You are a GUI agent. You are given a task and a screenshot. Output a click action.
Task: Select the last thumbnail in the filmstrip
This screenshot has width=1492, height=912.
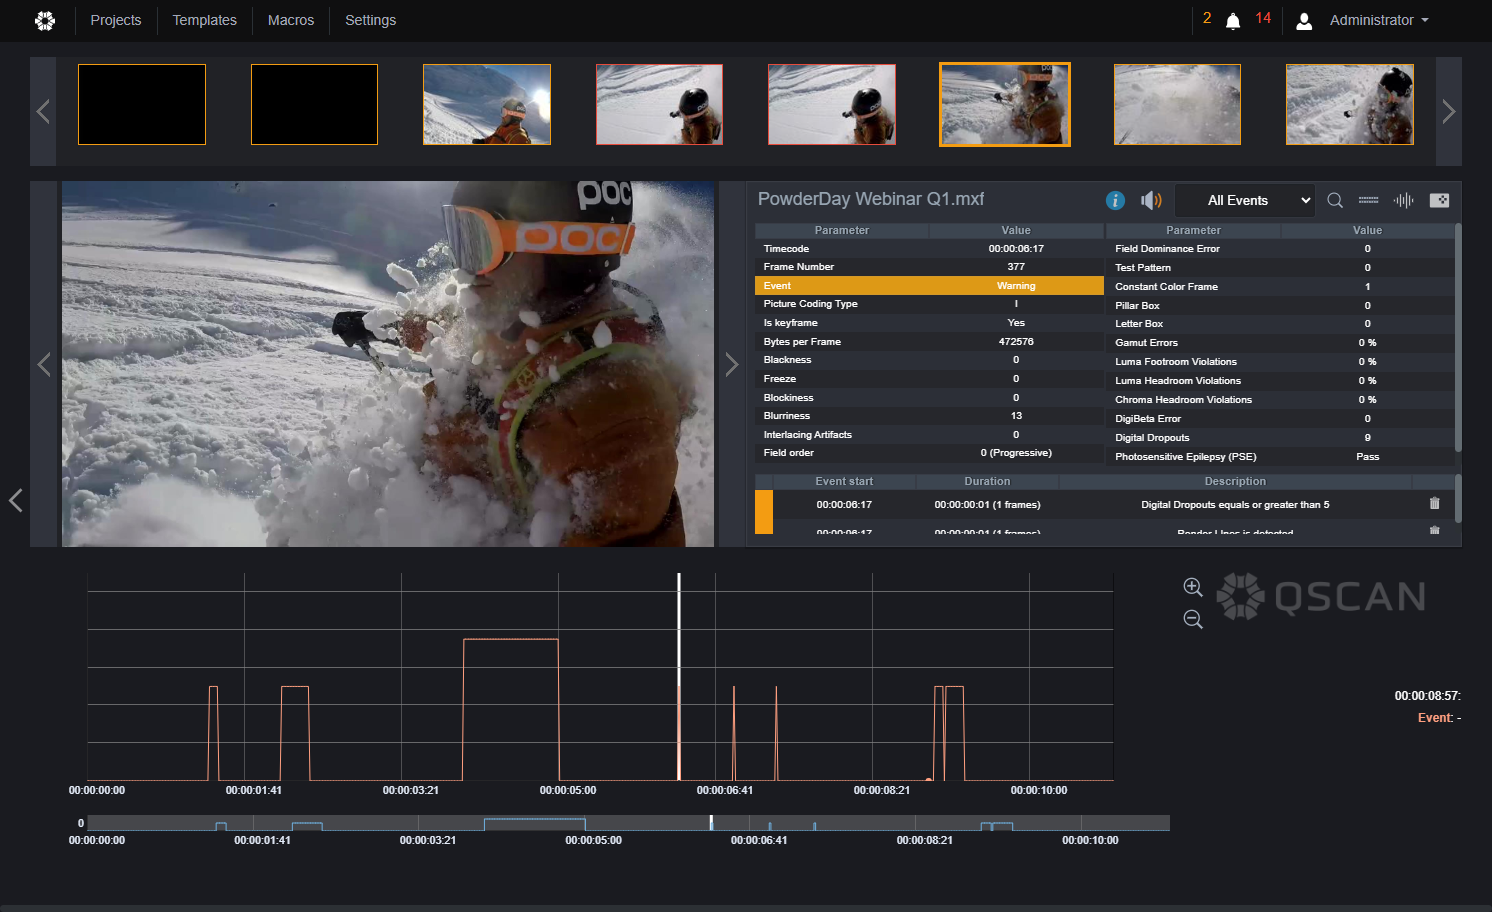click(x=1350, y=105)
